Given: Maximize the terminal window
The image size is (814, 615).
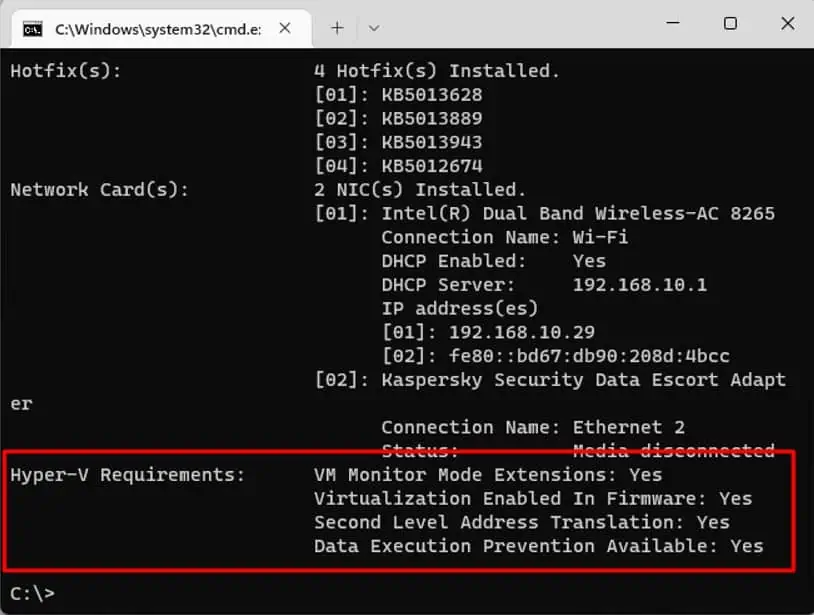Looking at the screenshot, I should [730, 23].
